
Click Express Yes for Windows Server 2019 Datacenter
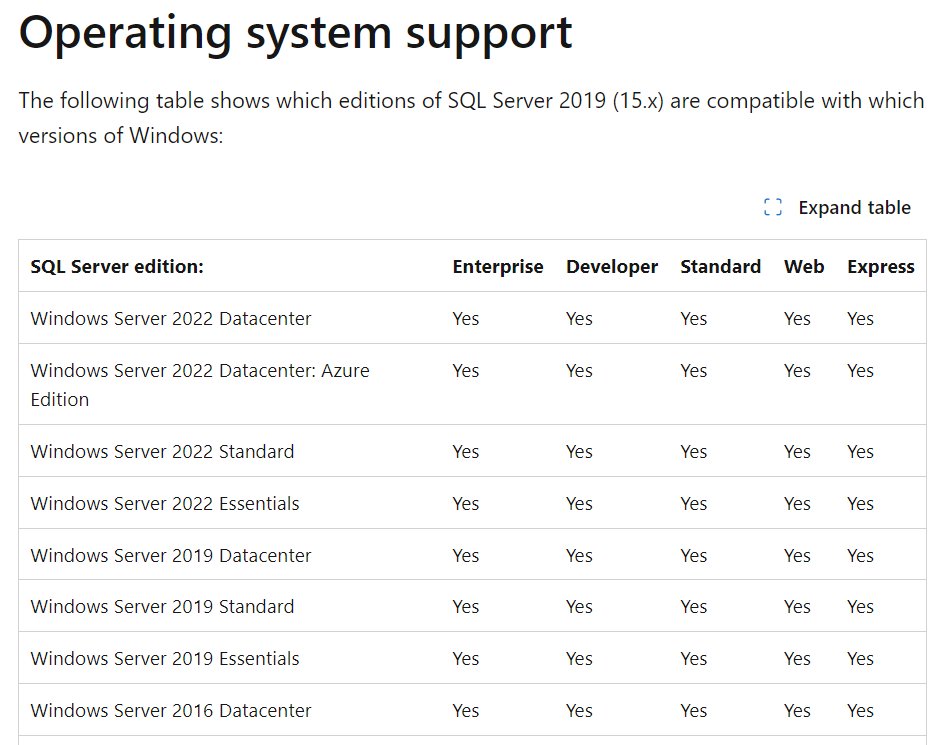tap(860, 556)
